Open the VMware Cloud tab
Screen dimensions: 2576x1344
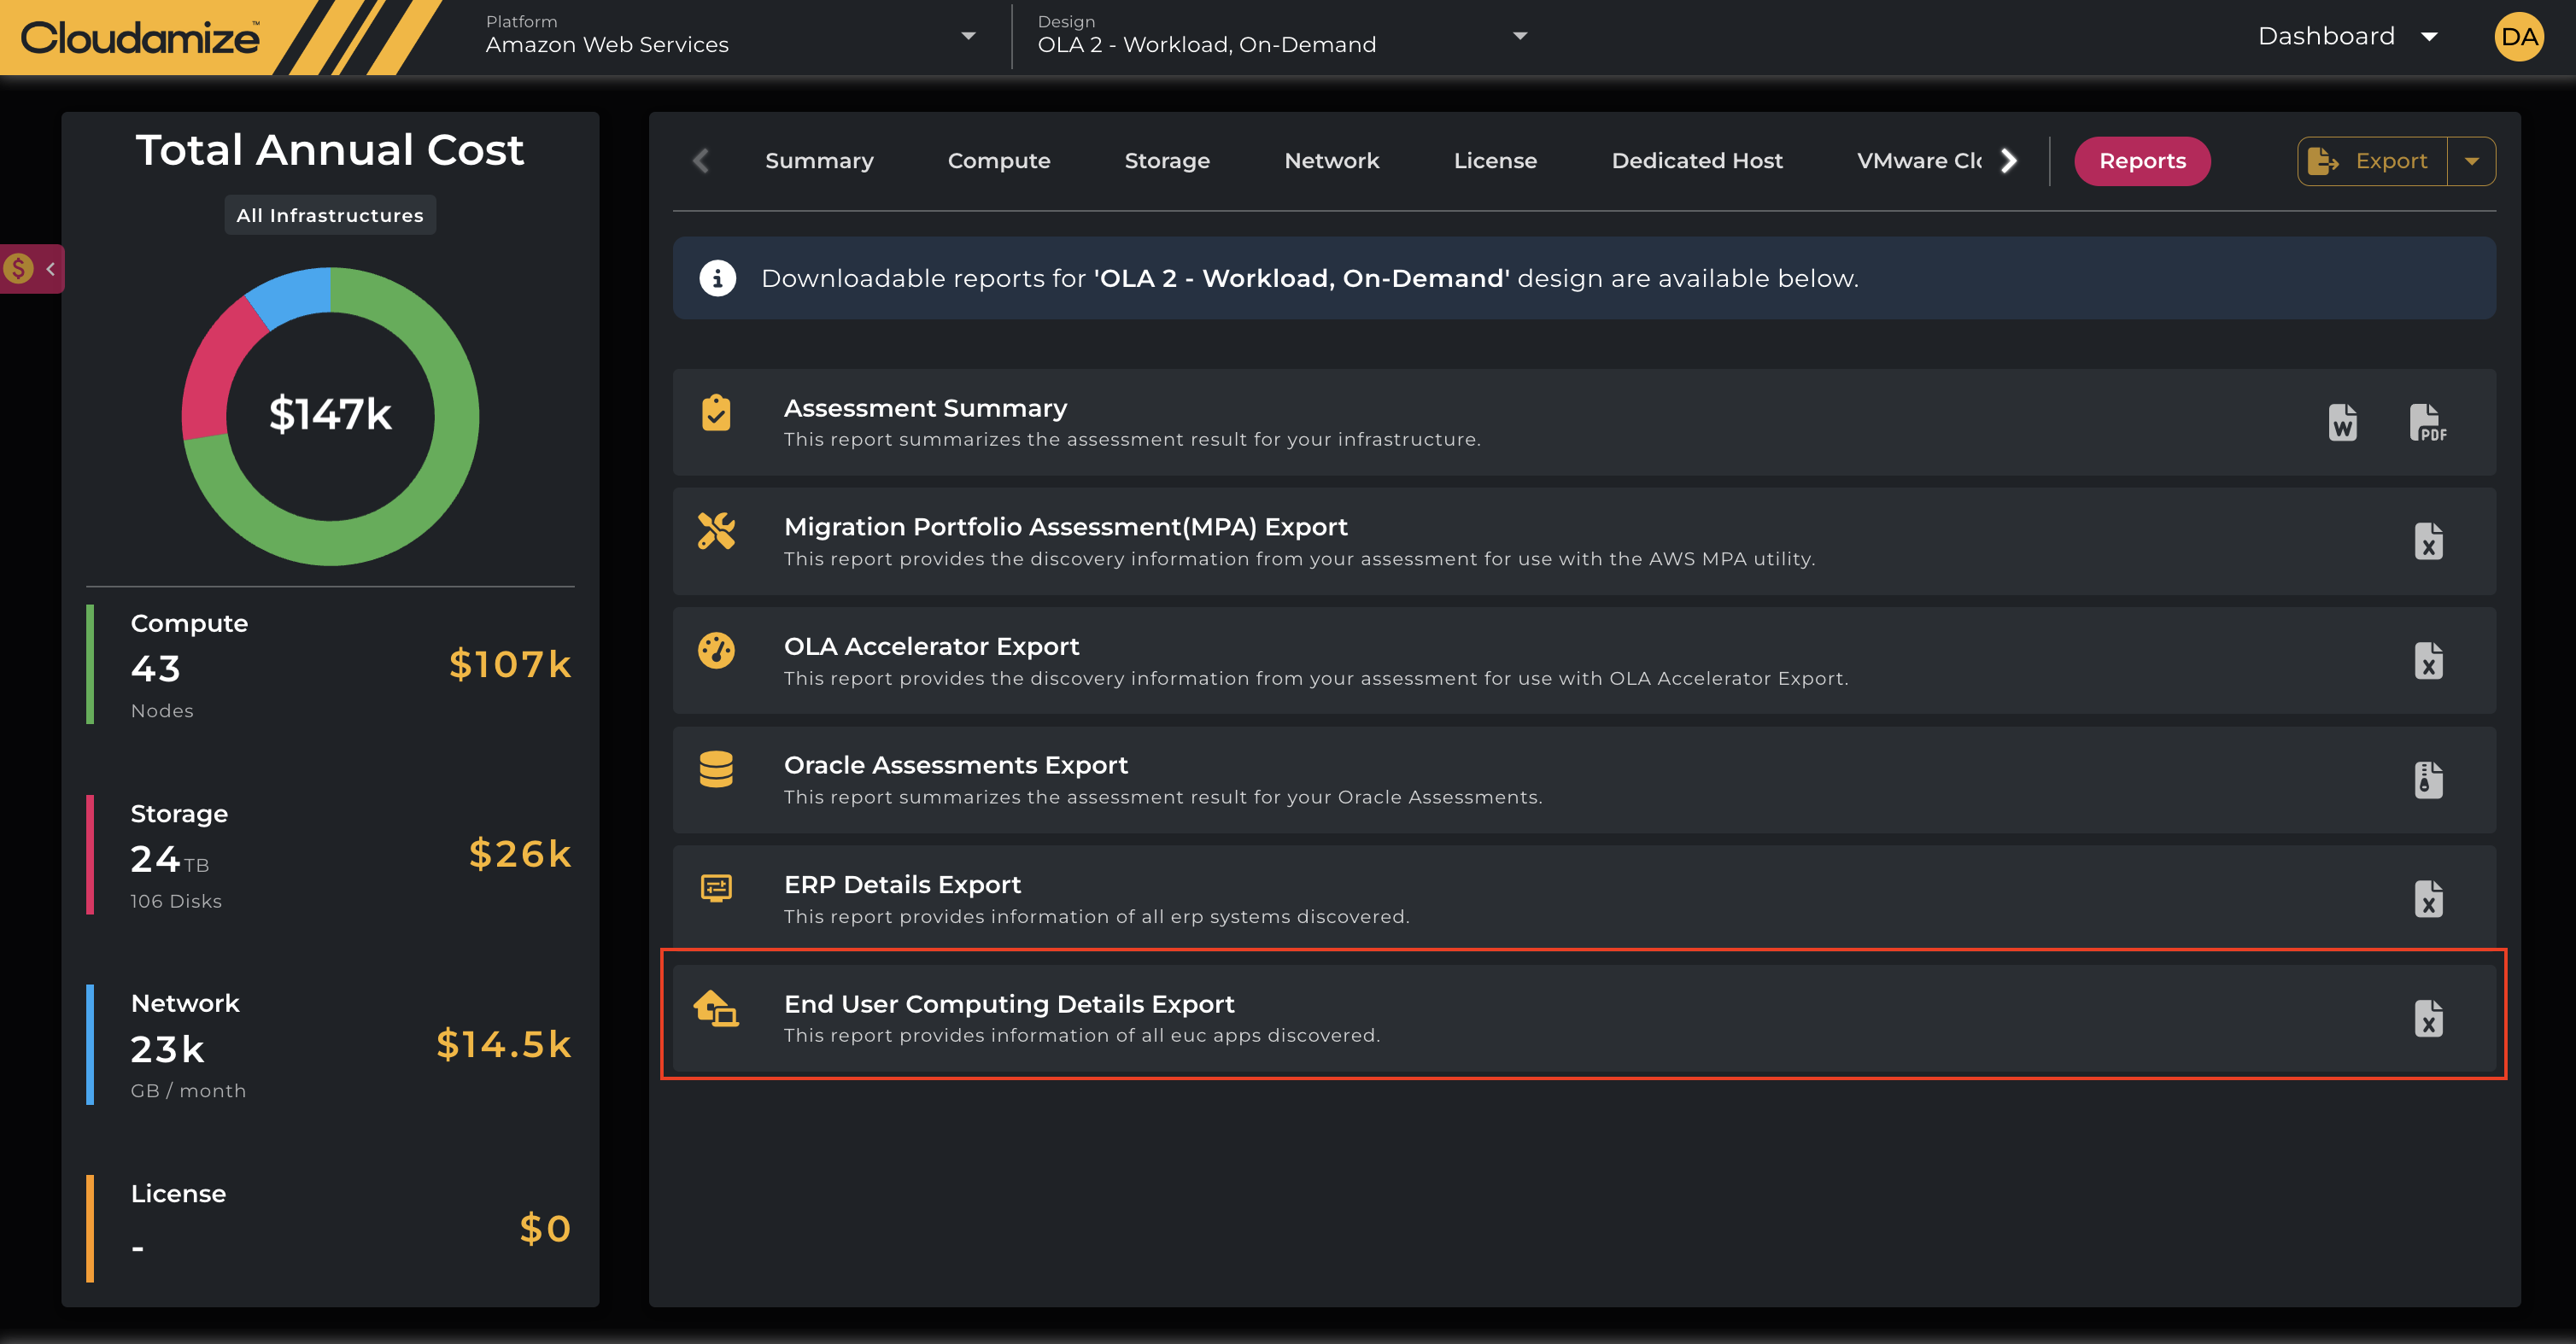click(1919, 161)
